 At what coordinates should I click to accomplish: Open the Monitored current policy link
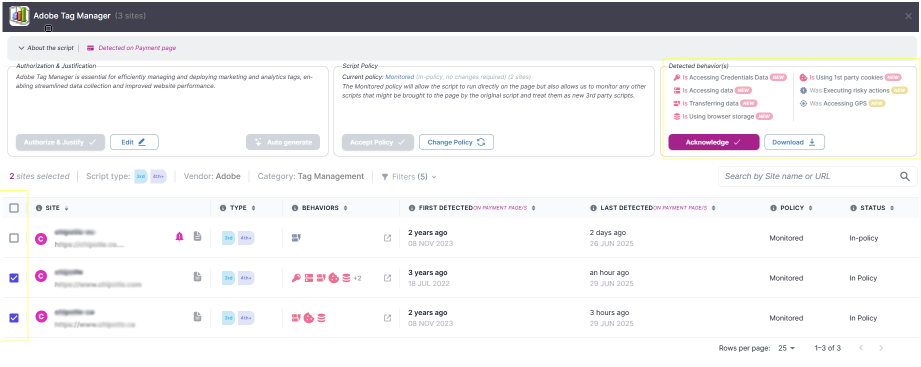coord(400,77)
